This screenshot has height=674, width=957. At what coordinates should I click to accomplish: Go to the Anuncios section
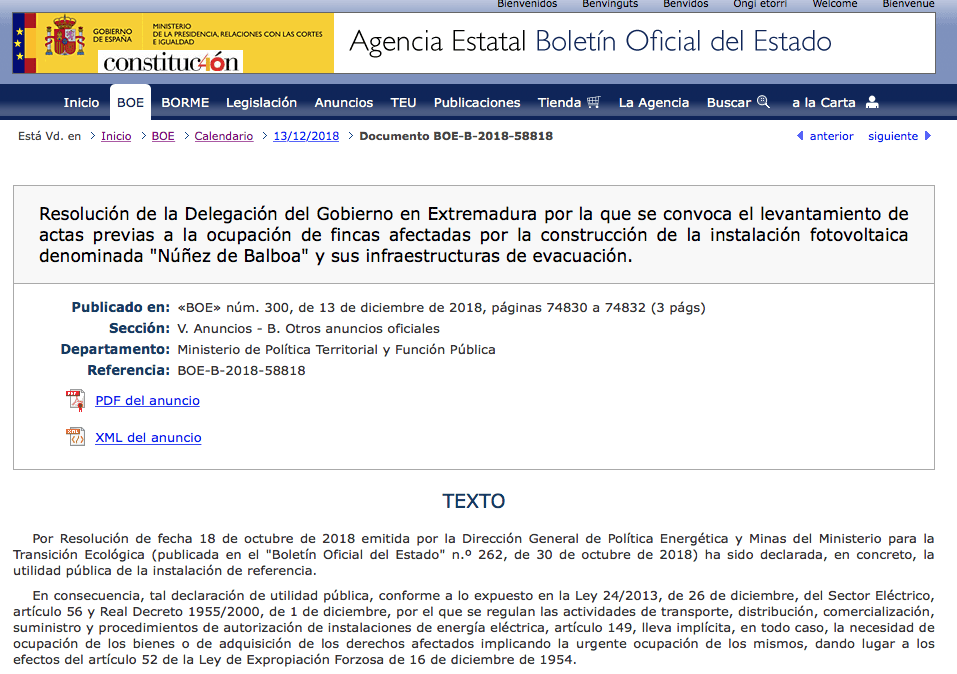click(344, 103)
